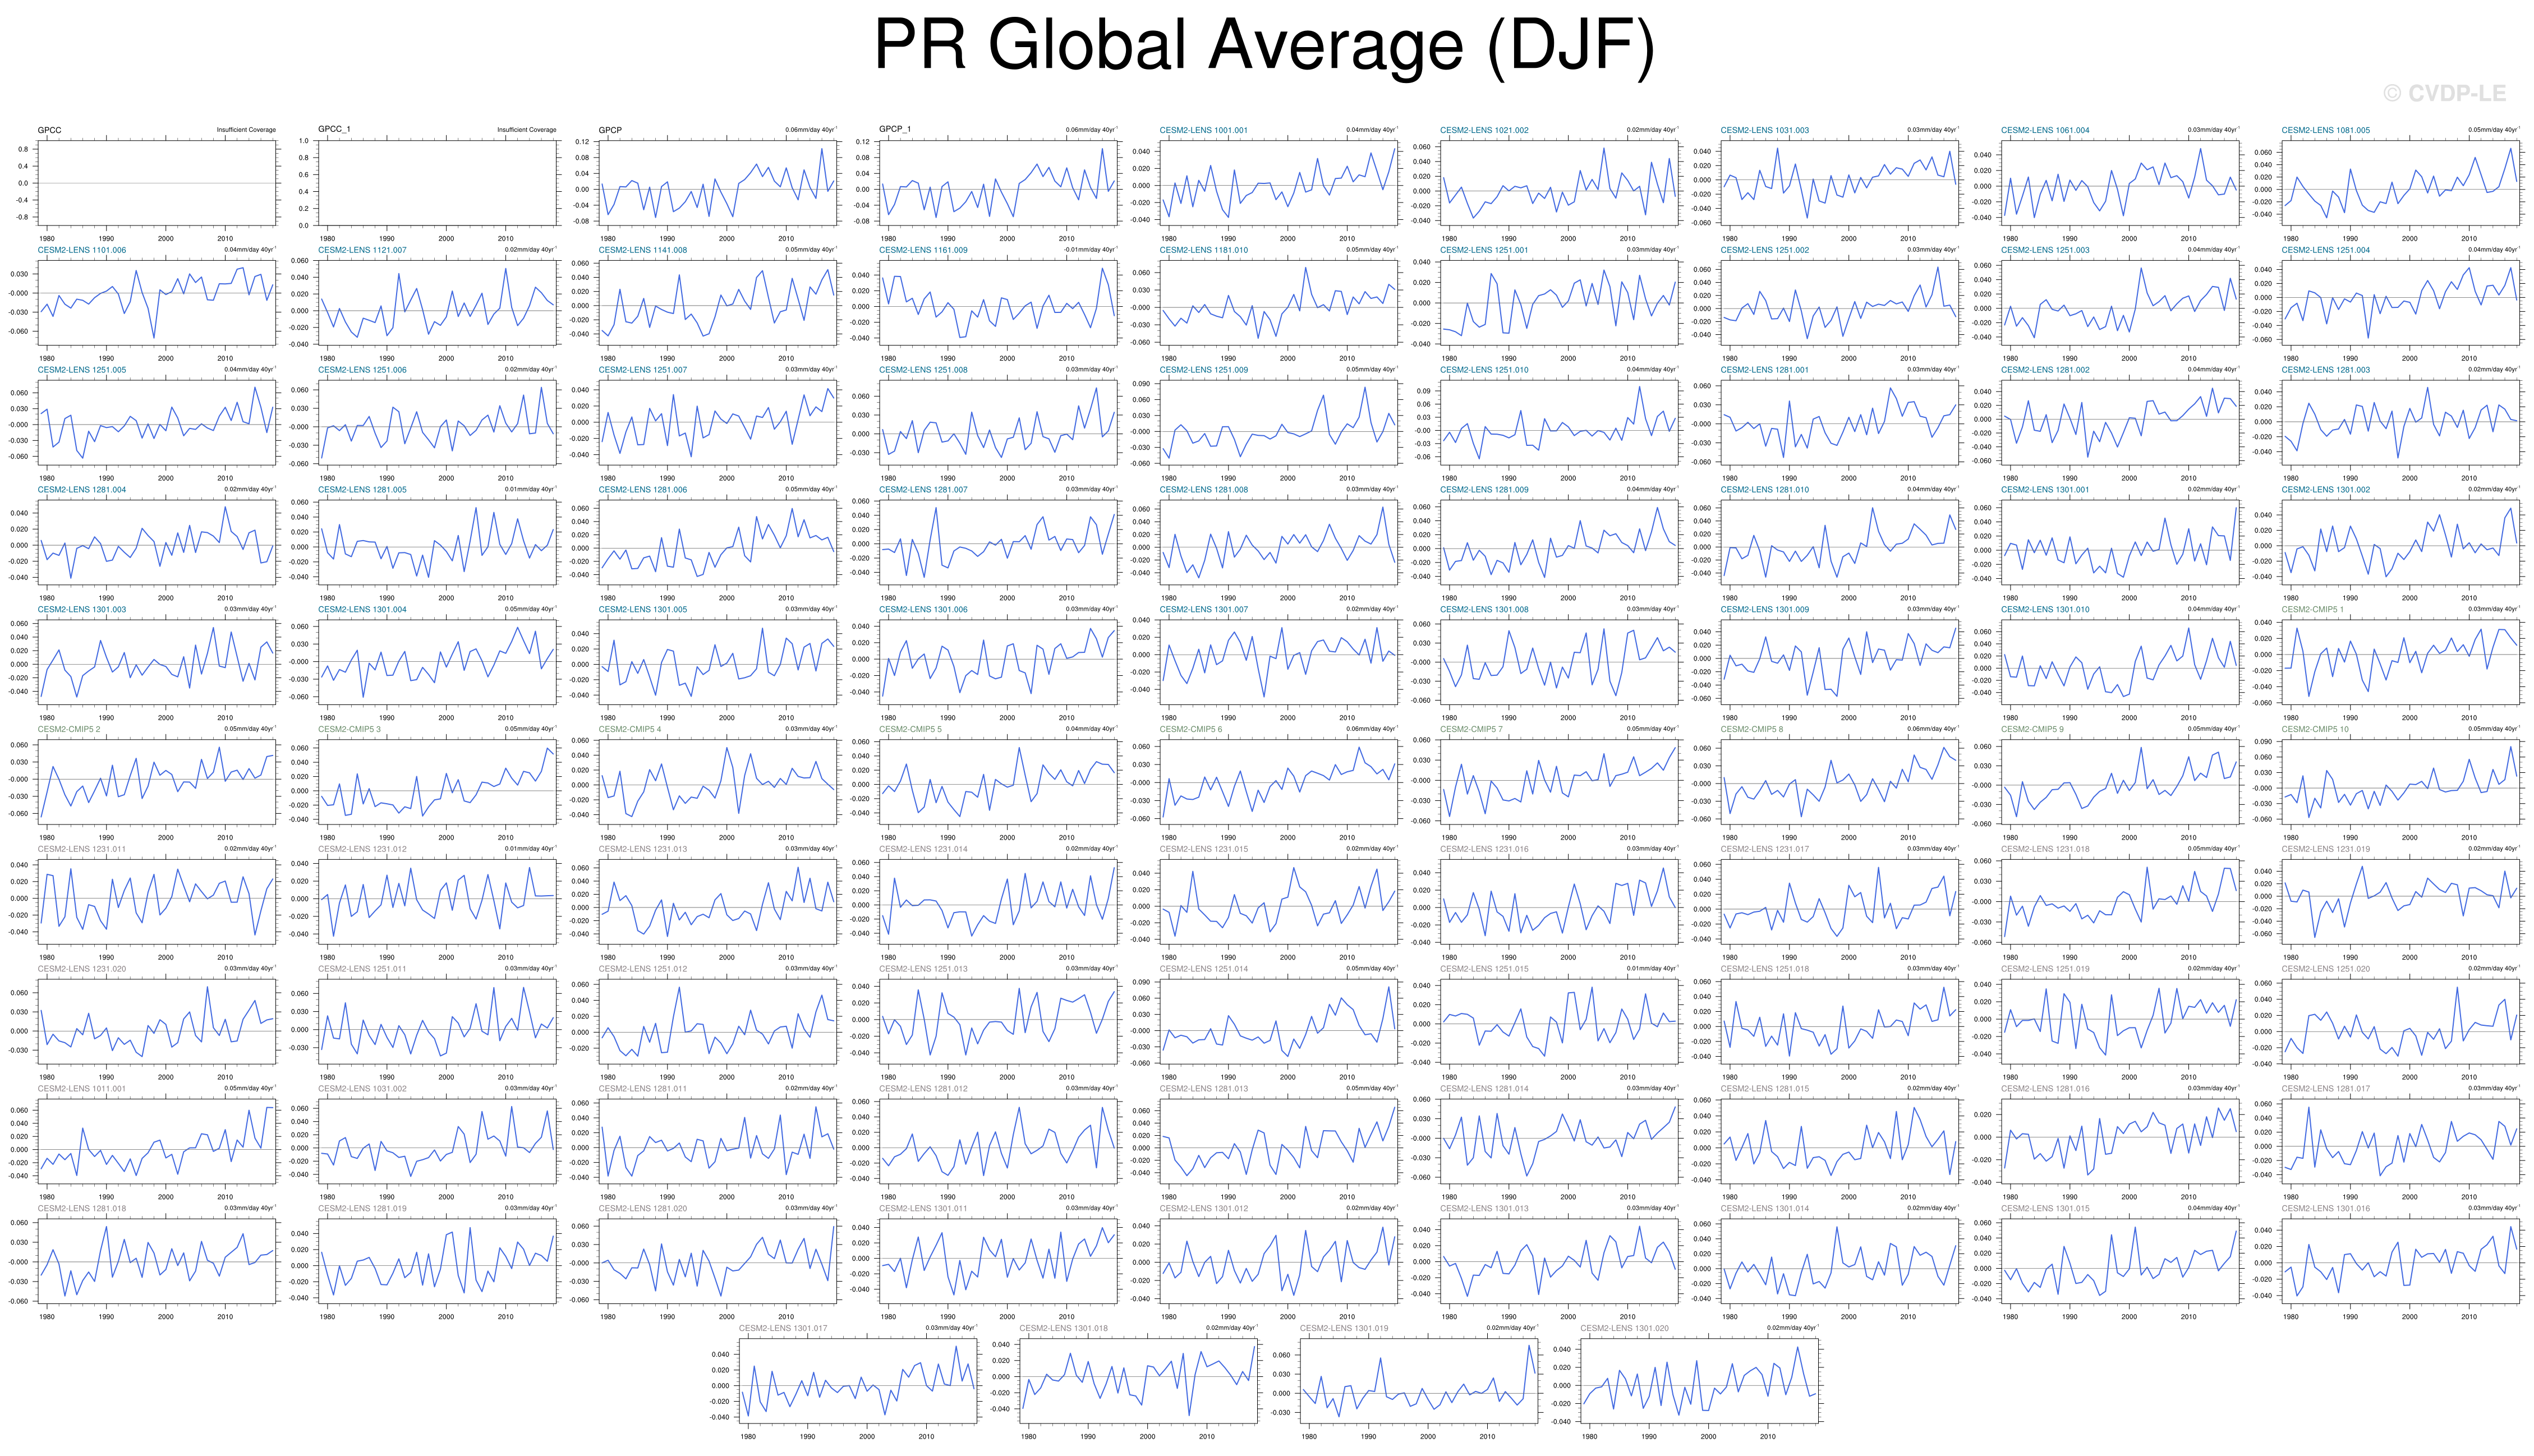Click the CVDP-LE copyright watermark
Viewport: 2534px width, 1456px height.
[x=2444, y=94]
